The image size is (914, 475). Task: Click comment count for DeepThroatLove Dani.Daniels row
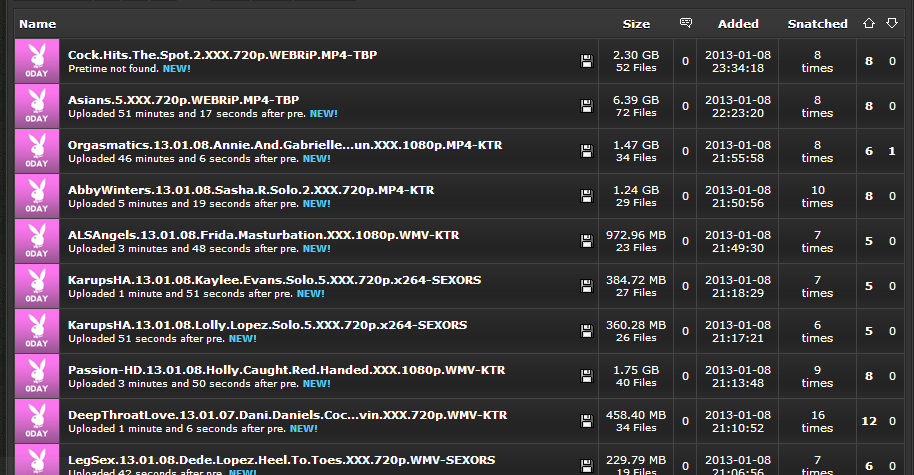pos(685,421)
